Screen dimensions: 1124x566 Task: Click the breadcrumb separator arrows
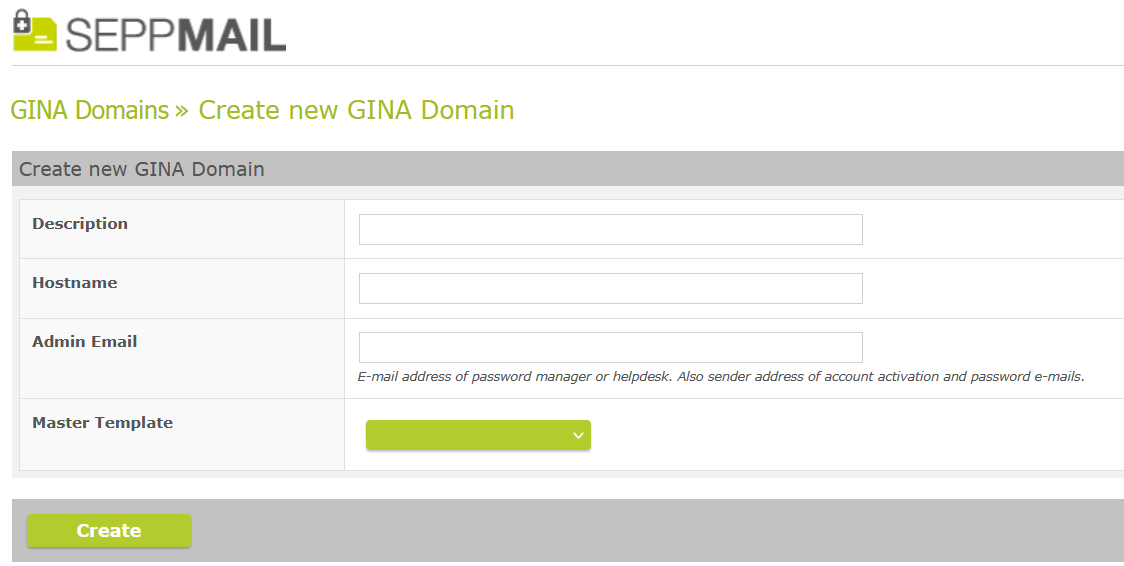pyautogui.click(x=182, y=110)
